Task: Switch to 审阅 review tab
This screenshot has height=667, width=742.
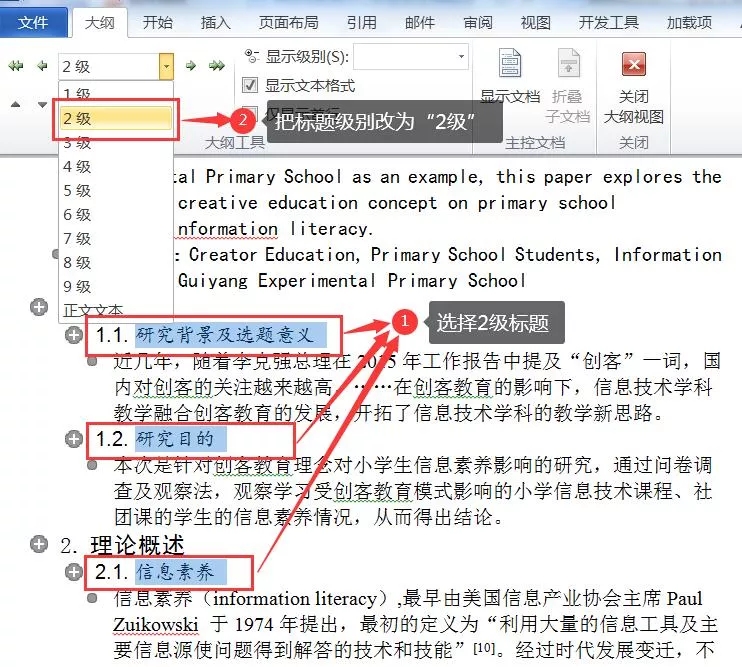Action: (x=478, y=22)
